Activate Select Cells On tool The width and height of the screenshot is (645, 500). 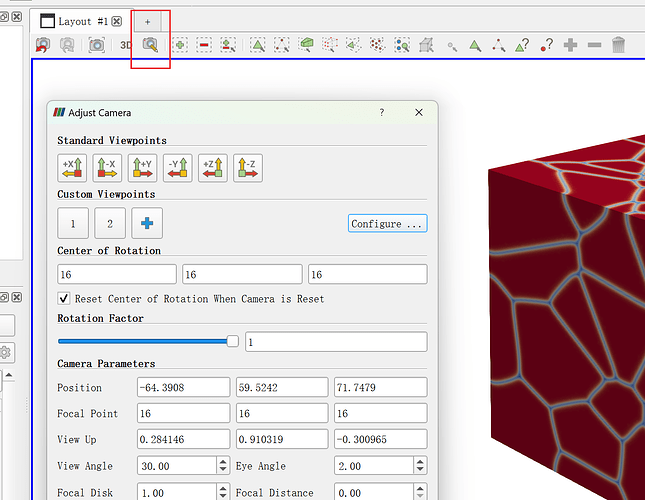point(258,45)
